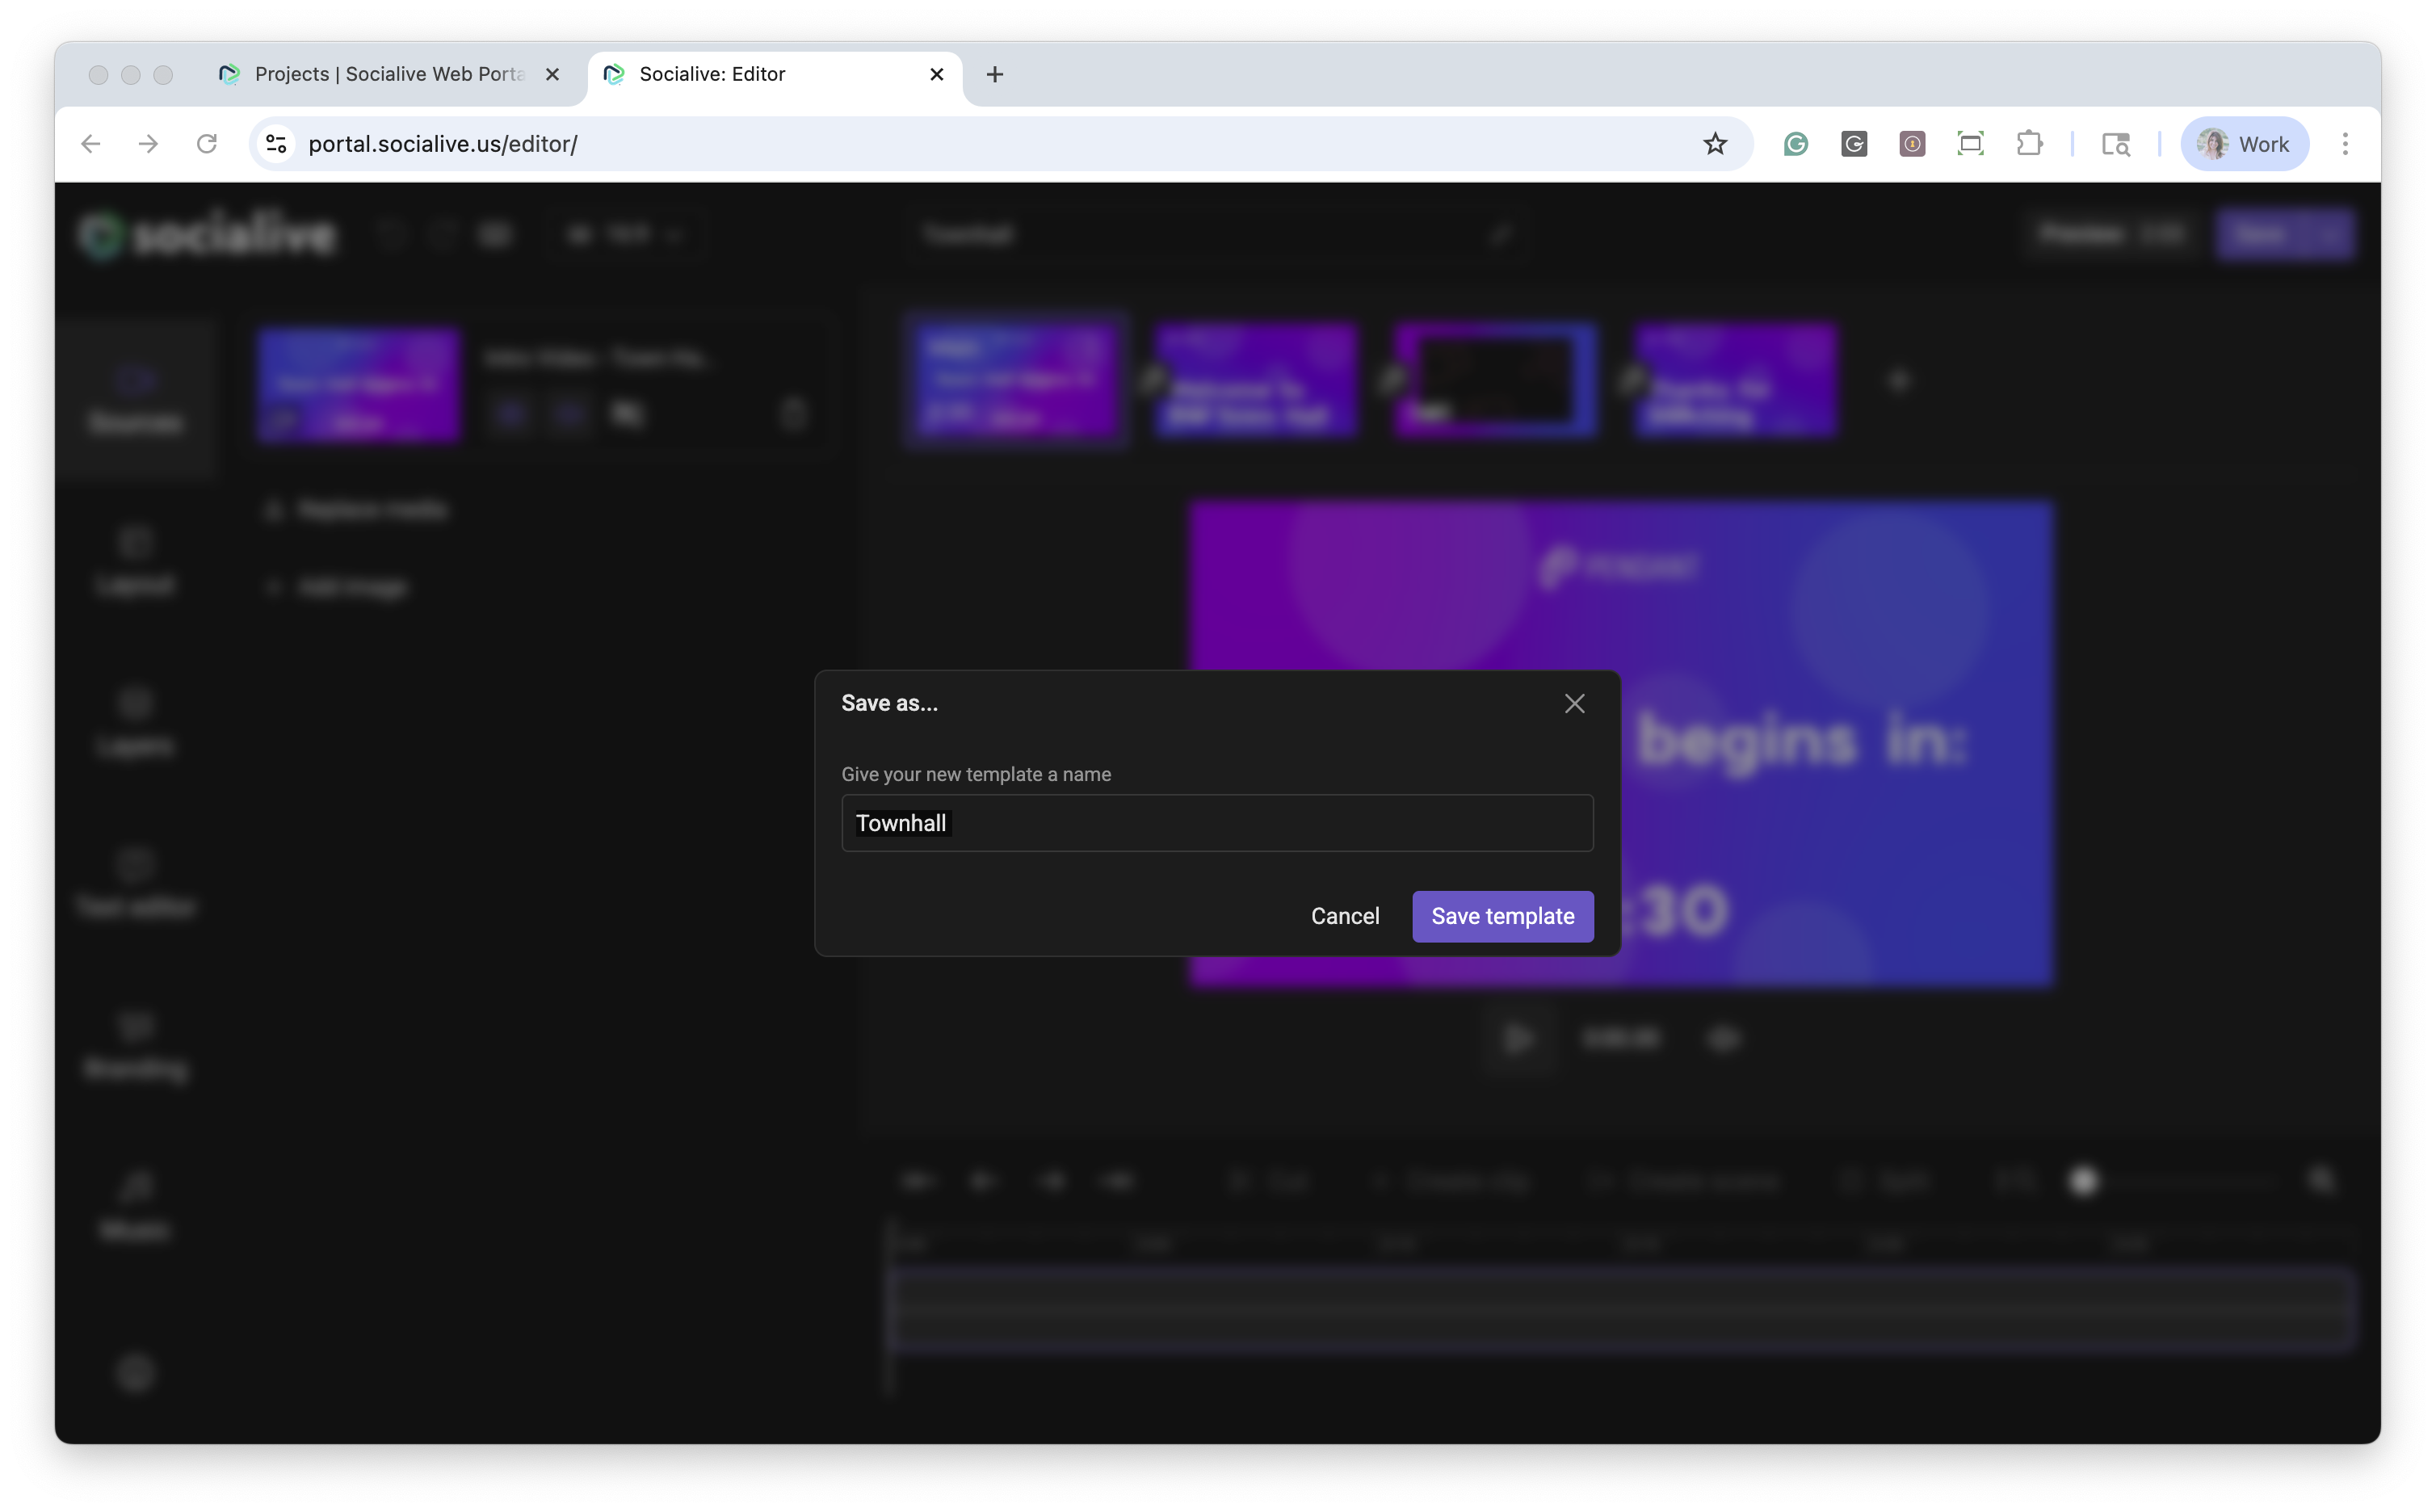This screenshot has height=1512, width=2436.
Task: Switch to Projects Socialive Web Portal tab
Action: (x=388, y=74)
